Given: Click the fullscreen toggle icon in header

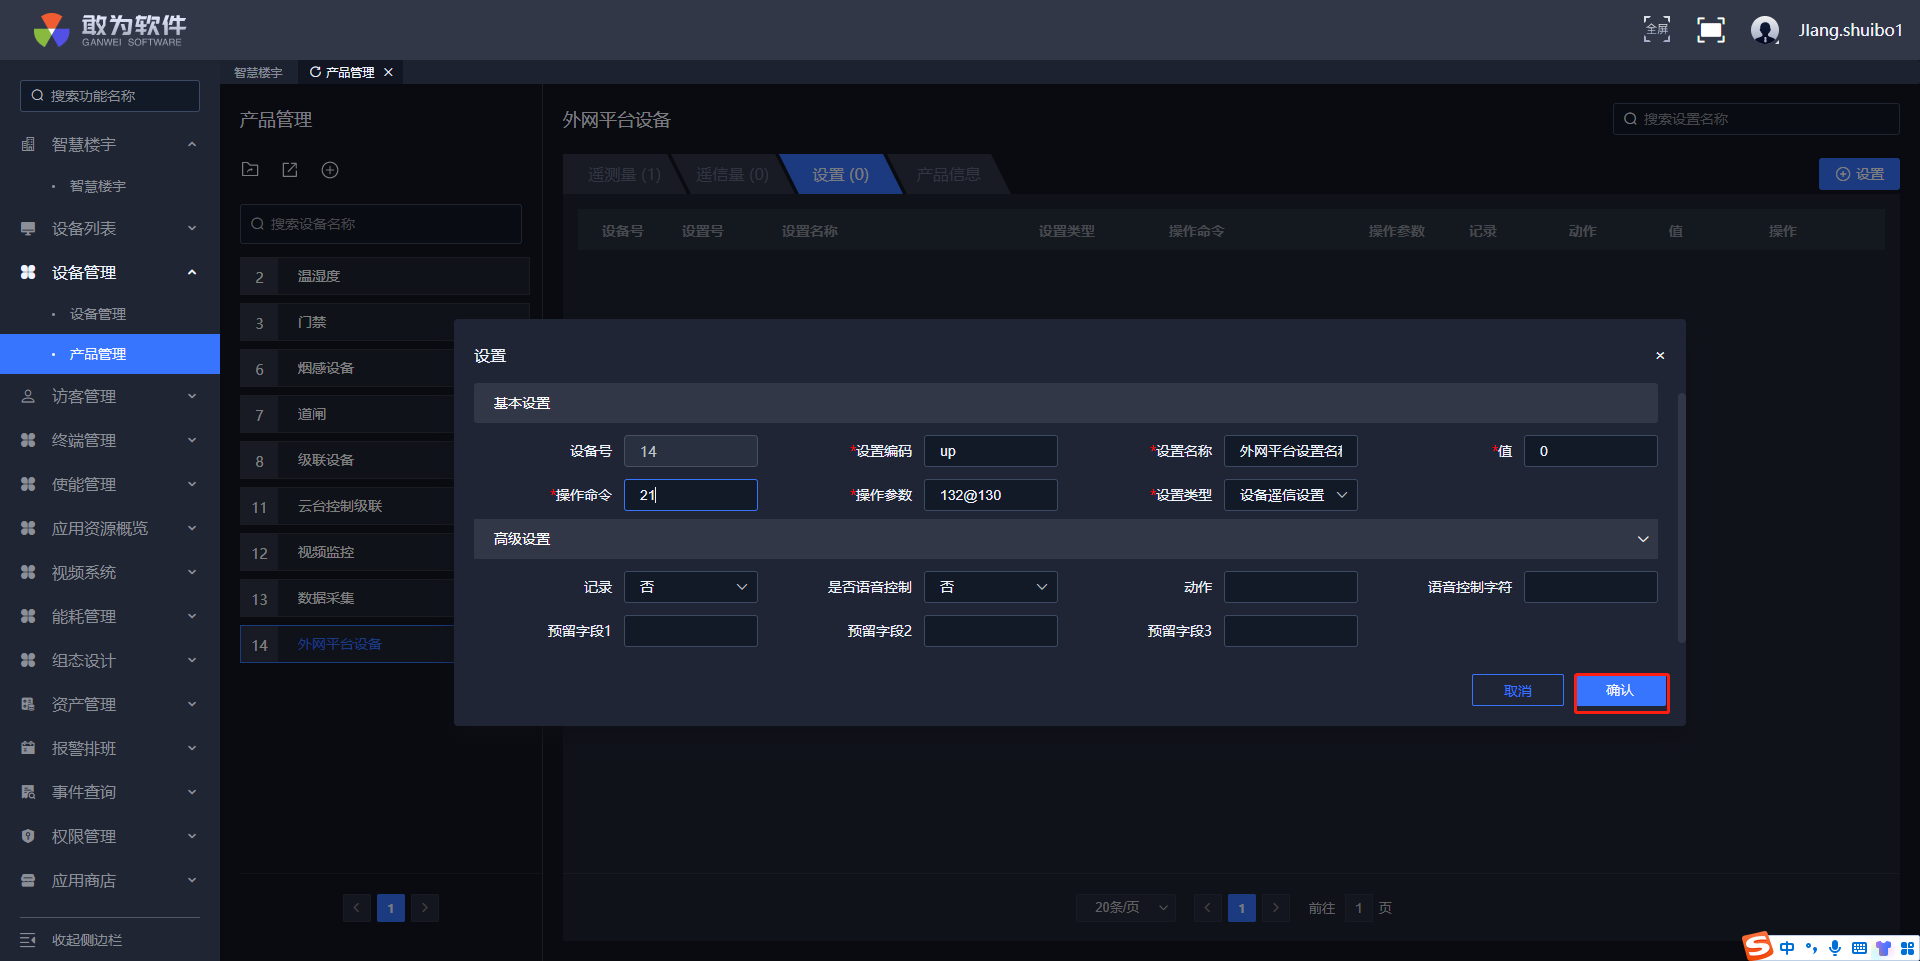Looking at the screenshot, I should coord(1710,30).
